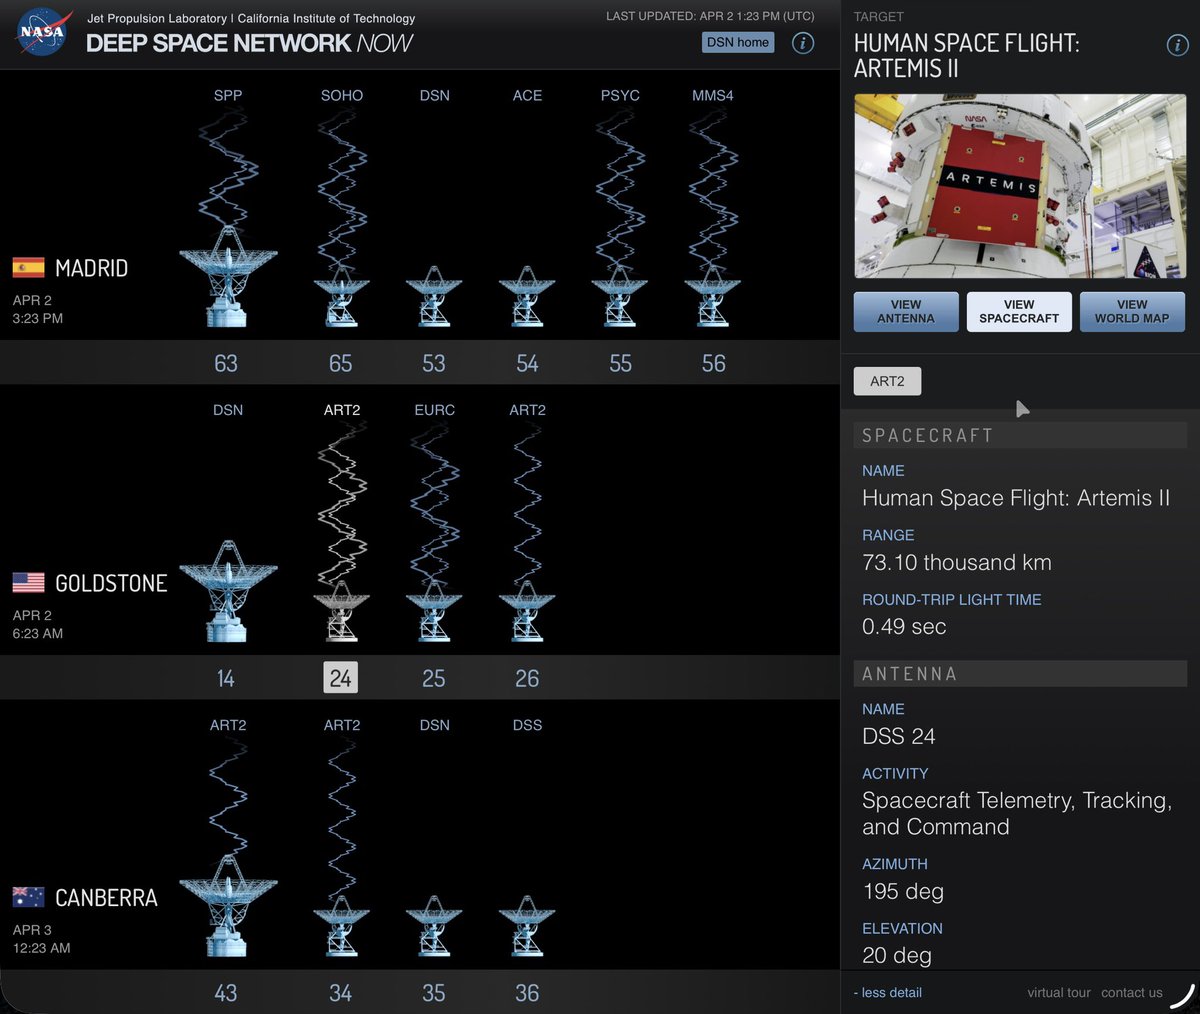Click the ACE spacecraft label
The image size is (1200, 1014).
[527, 95]
